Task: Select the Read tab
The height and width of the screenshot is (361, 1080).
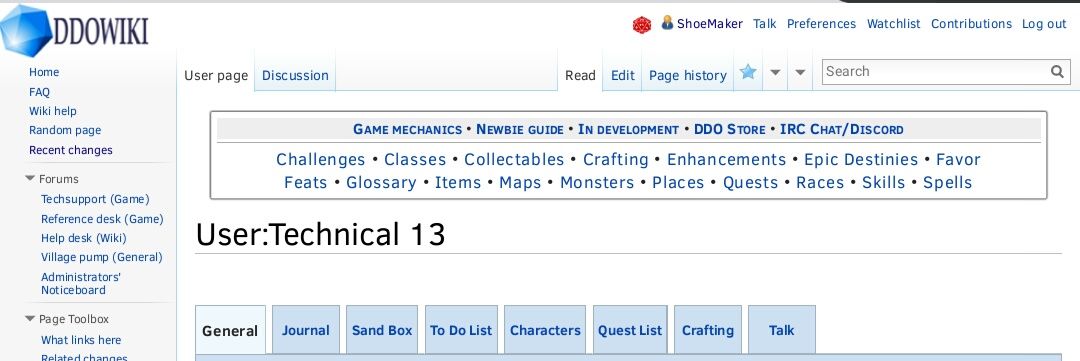Action: tap(580, 75)
